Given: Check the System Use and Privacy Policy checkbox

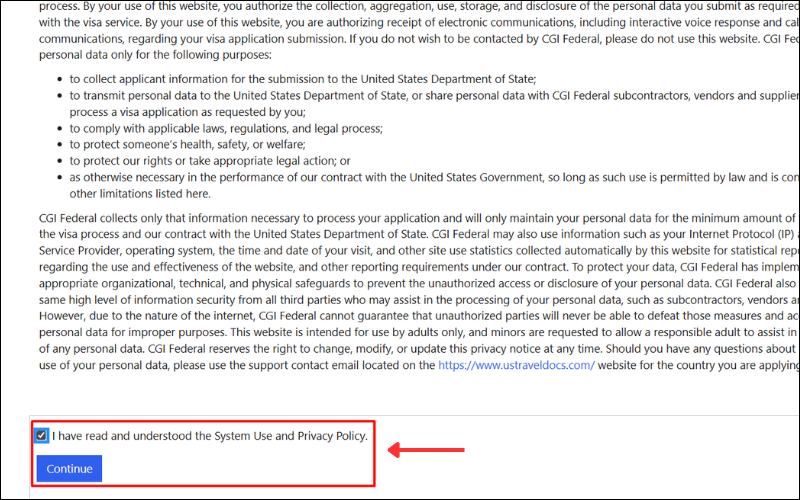Looking at the screenshot, I should click(x=41, y=436).
